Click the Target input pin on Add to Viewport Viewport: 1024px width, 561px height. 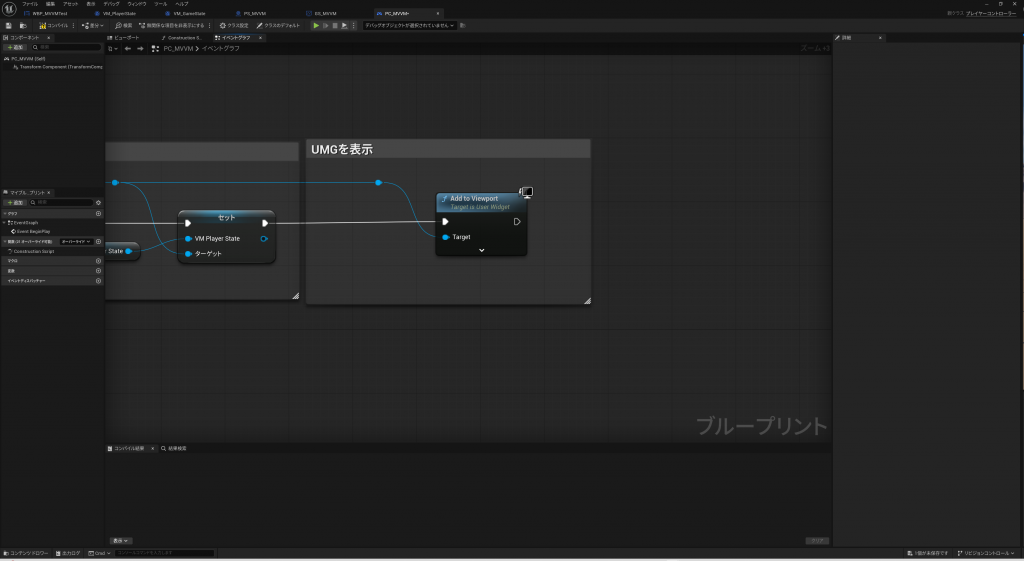coord(446,237)
